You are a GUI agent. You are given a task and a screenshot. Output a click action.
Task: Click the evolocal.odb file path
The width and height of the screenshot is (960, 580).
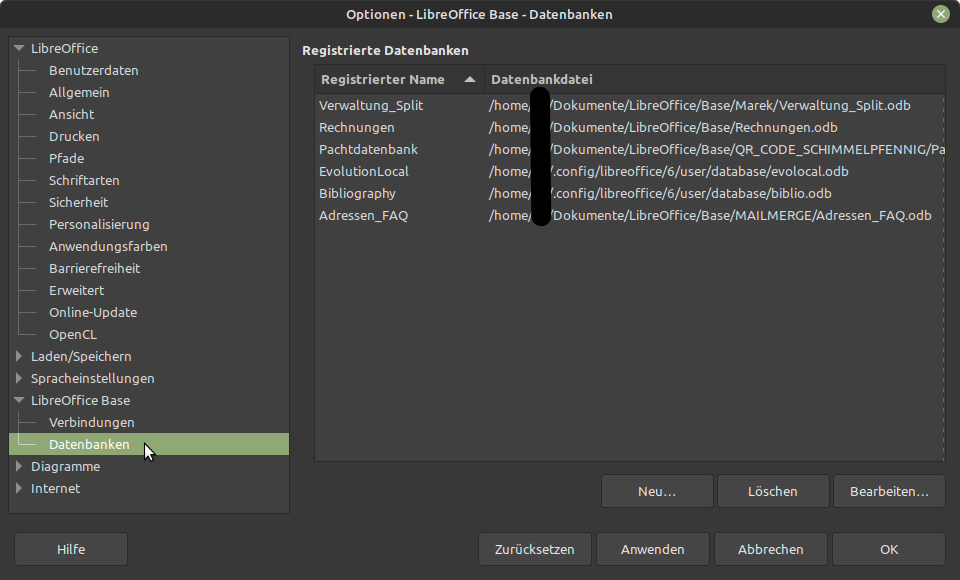[669, 171]
